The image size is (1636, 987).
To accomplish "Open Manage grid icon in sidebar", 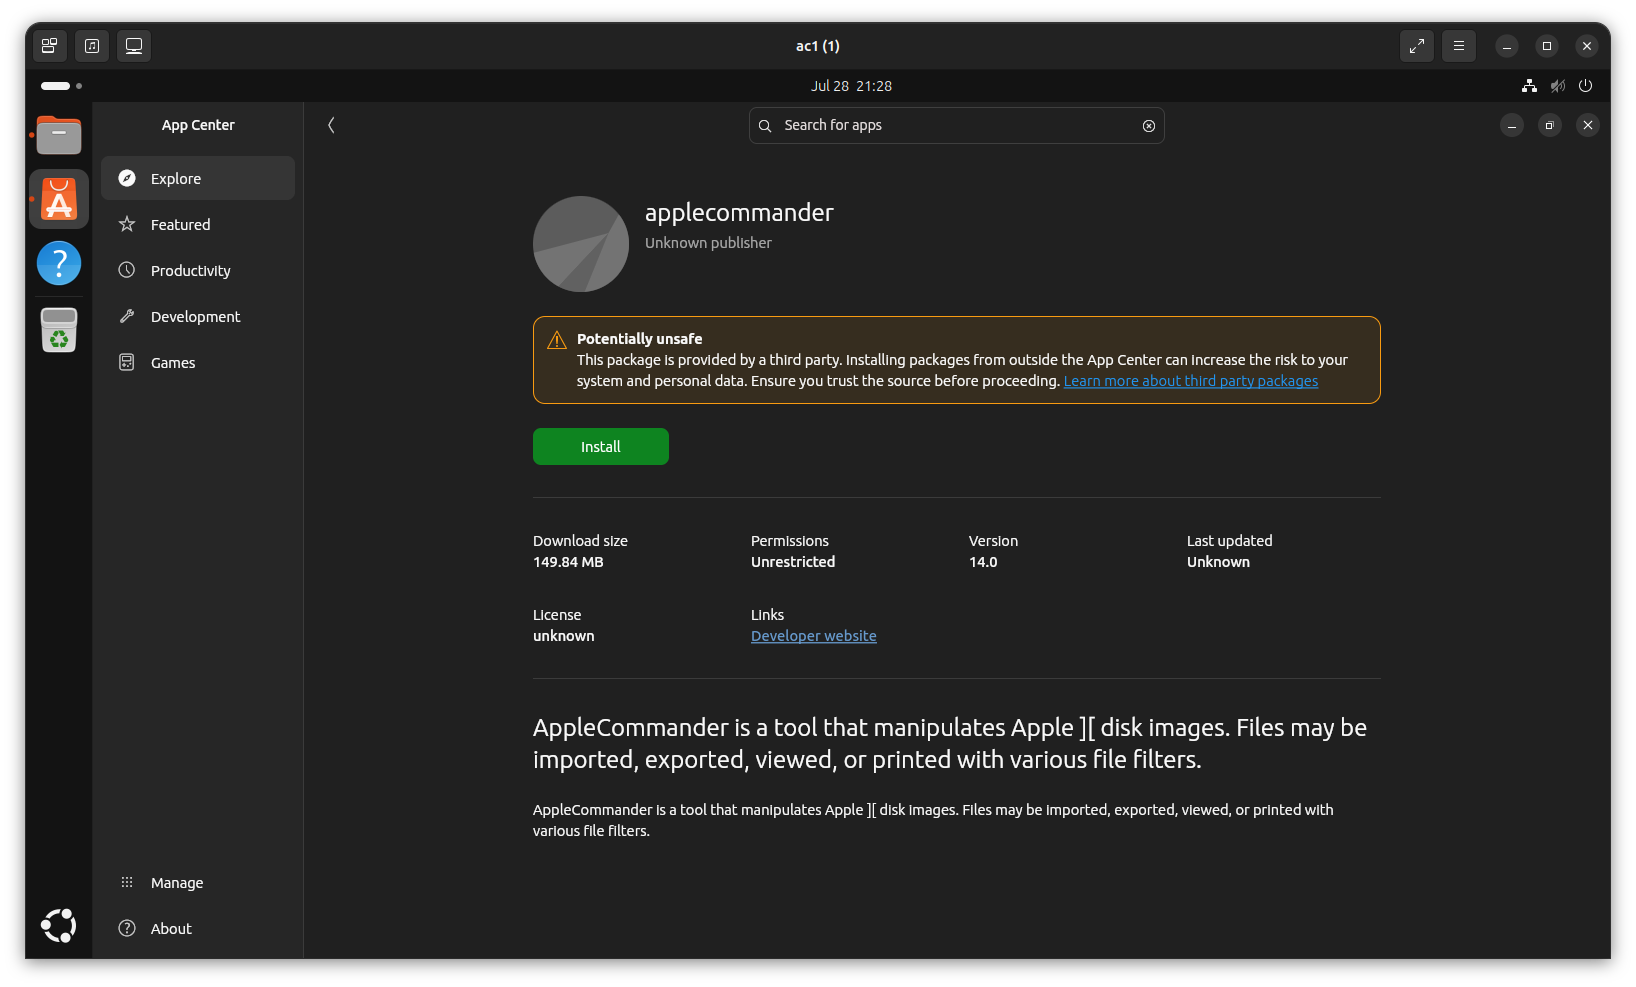I will click(x=127, y=882).
